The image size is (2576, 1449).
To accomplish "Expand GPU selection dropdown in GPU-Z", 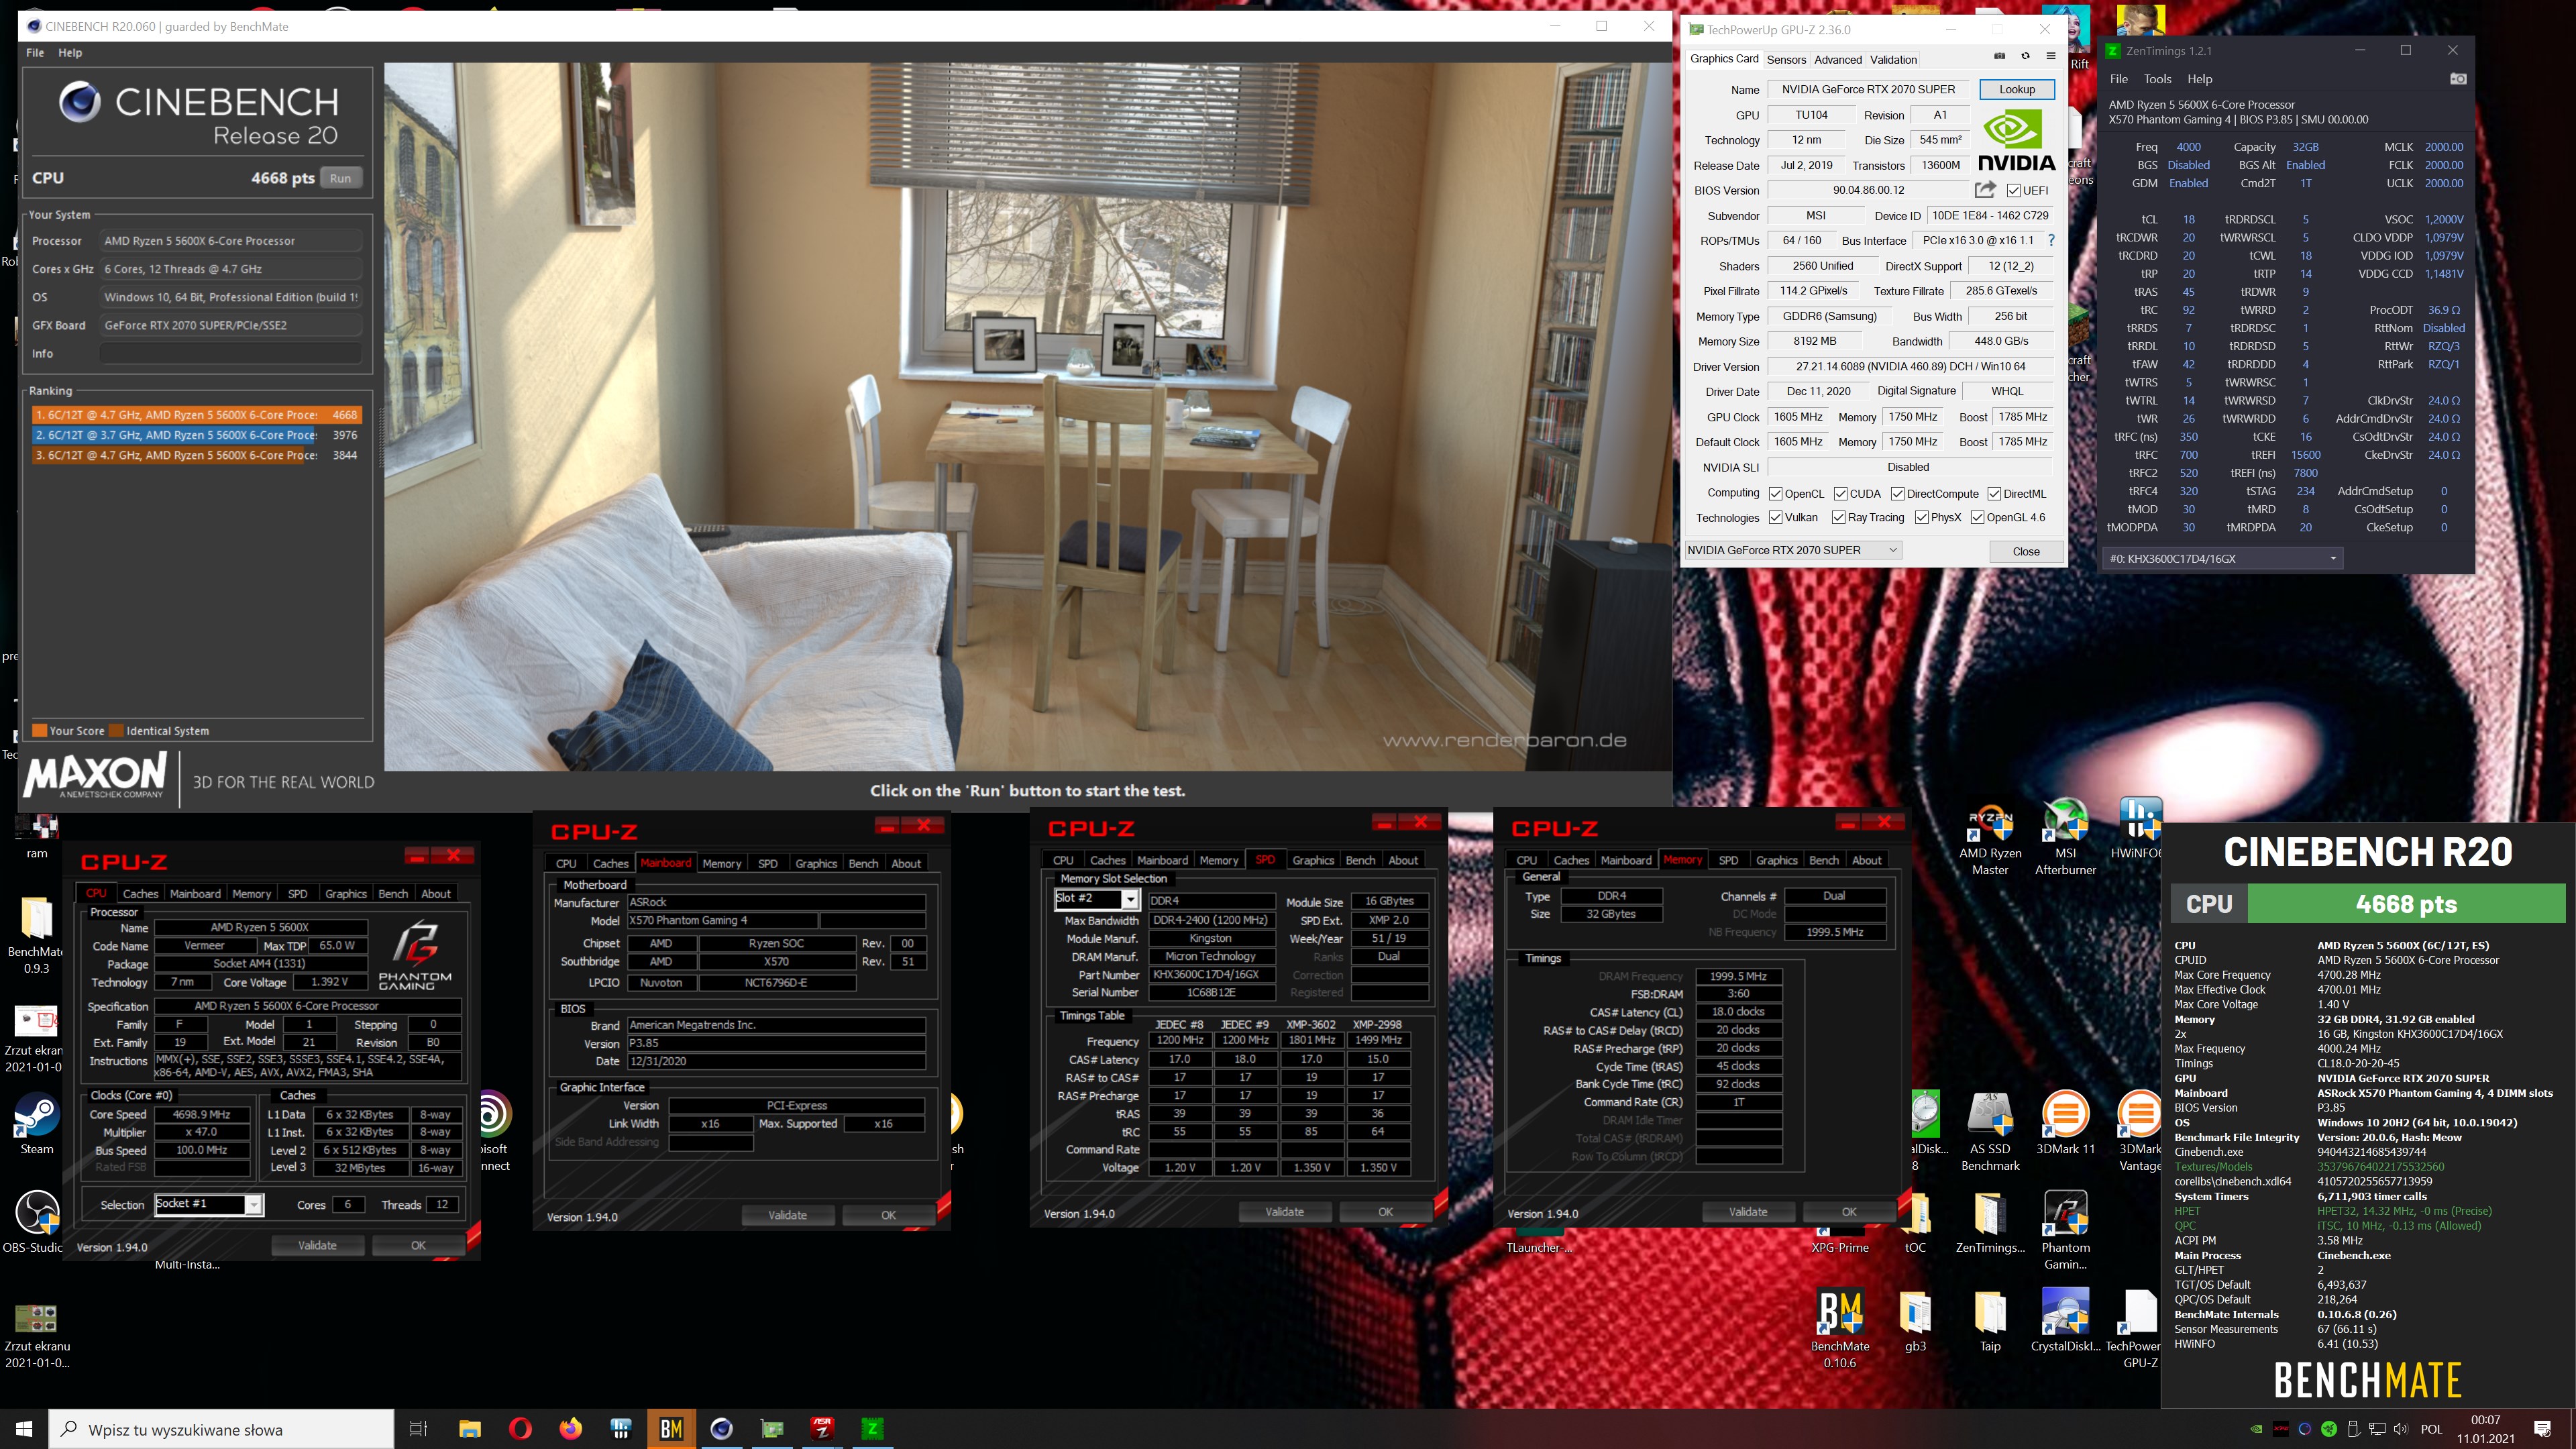I will click(1793, 550).
